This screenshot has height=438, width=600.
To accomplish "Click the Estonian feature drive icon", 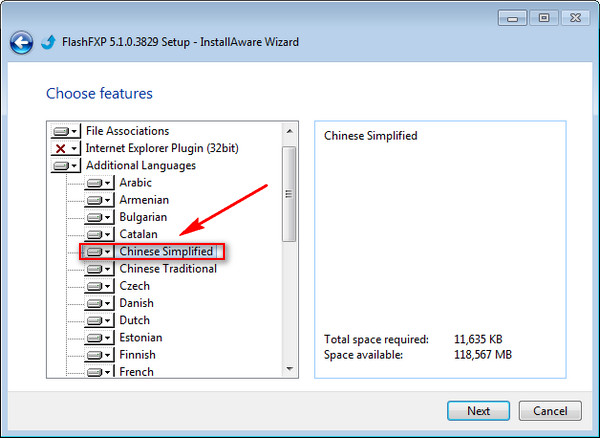I will tap(94, 338).
